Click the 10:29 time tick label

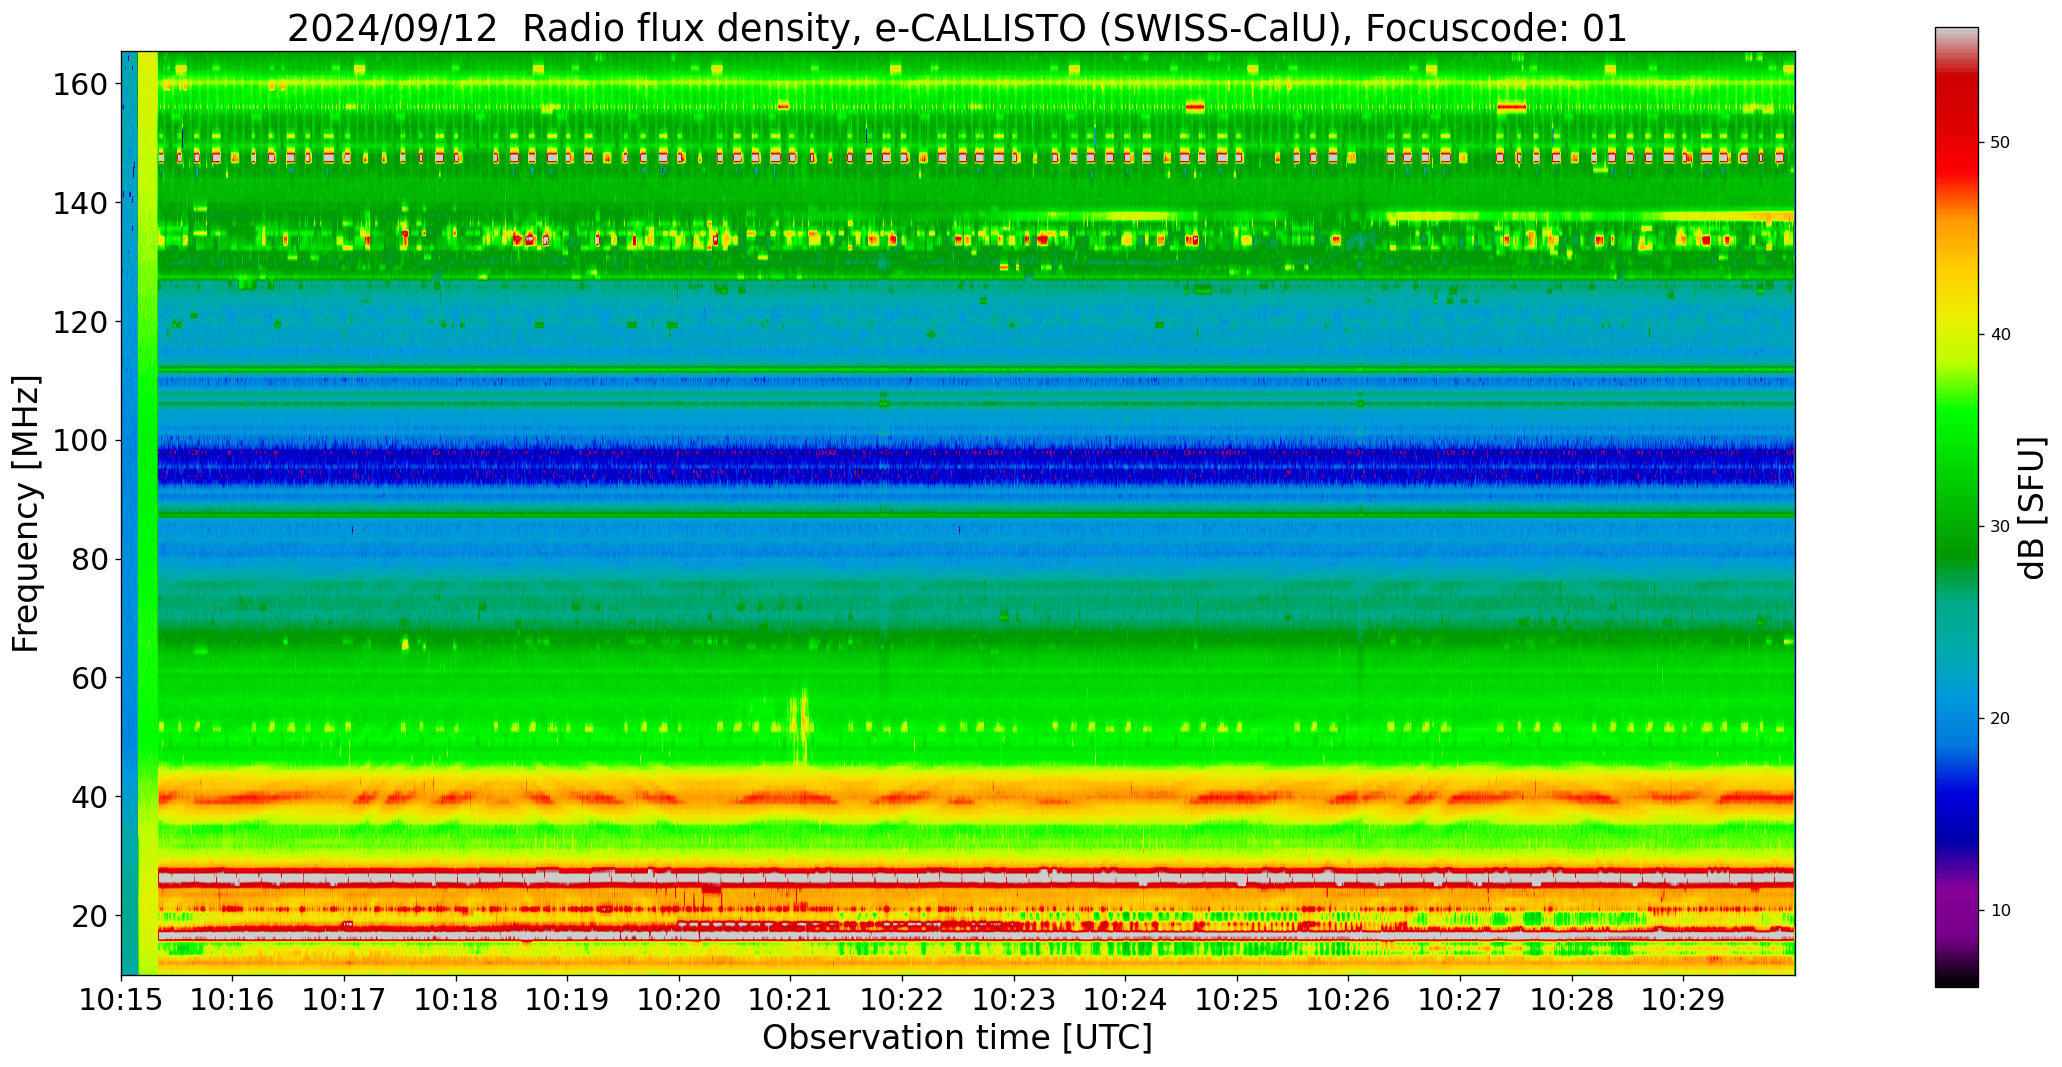(1683, 1000)
